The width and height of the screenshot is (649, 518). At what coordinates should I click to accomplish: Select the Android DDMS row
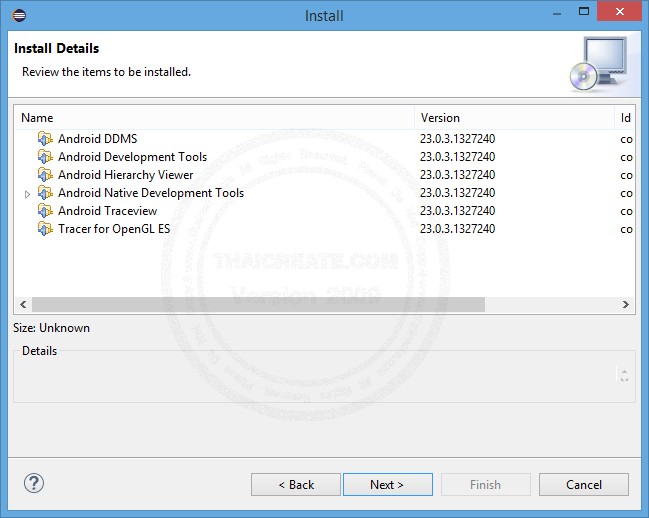(324, 139)
